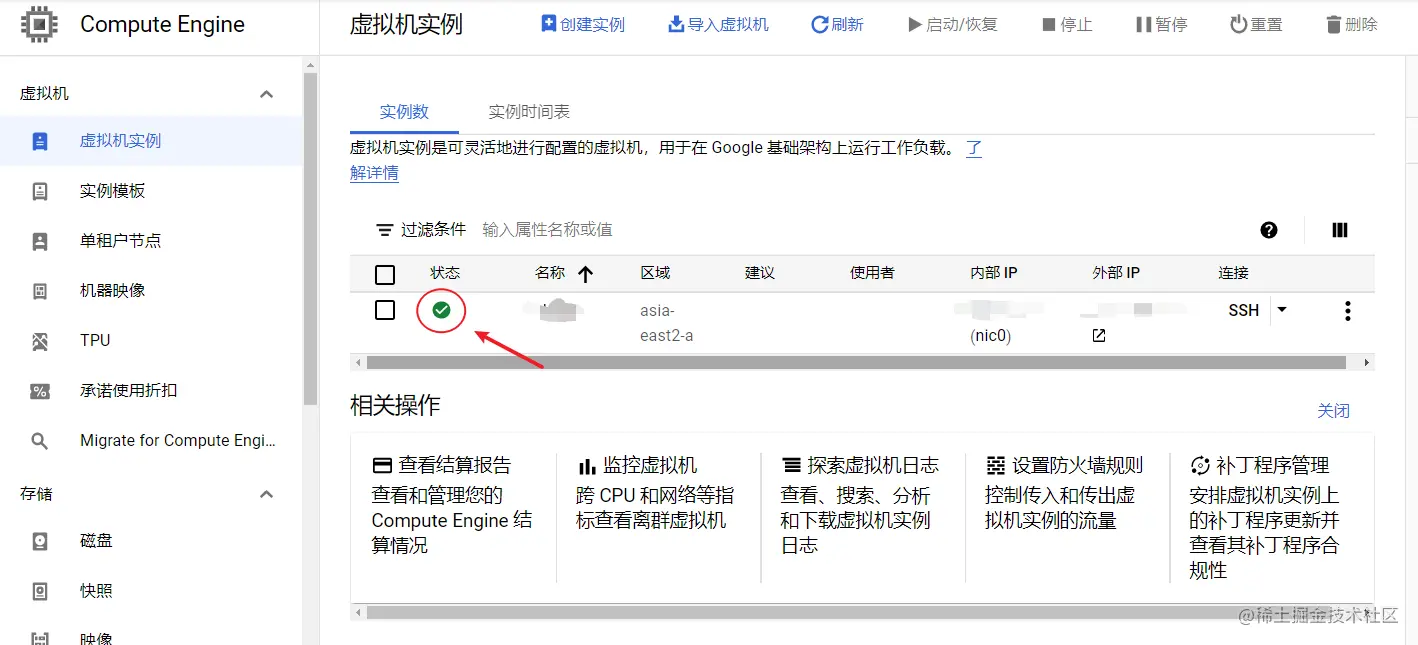Click the Compute Engine chip logo icon
1418x645 pixels.
[39, 24]
